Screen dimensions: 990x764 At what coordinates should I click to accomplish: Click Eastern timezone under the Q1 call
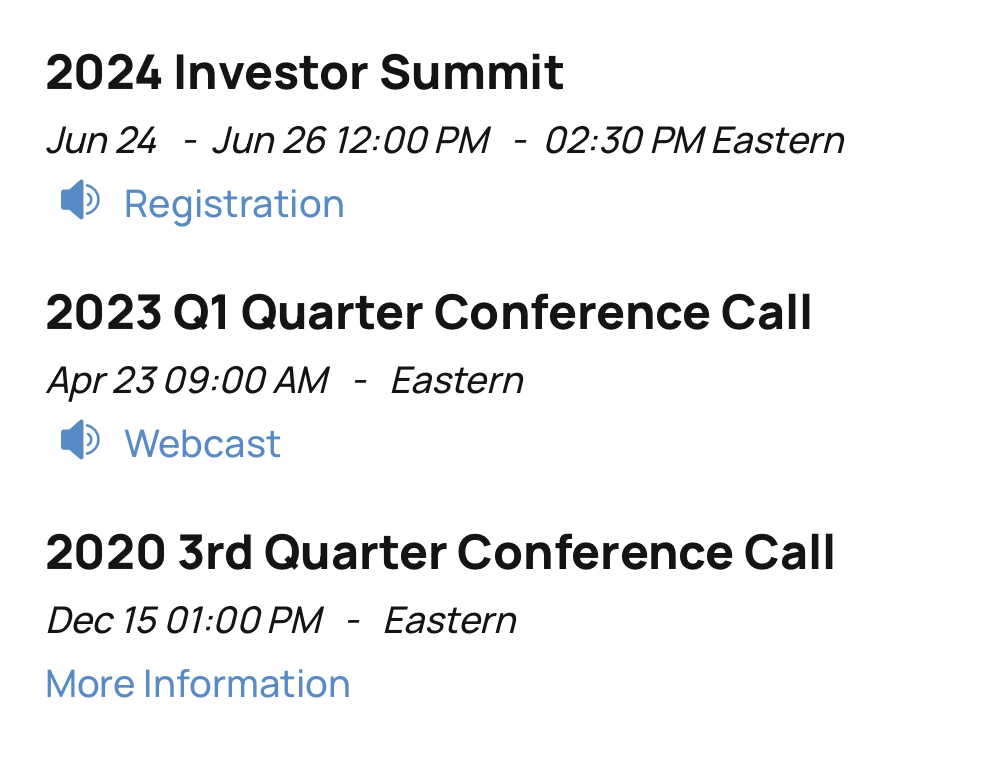tap(457, 381)
